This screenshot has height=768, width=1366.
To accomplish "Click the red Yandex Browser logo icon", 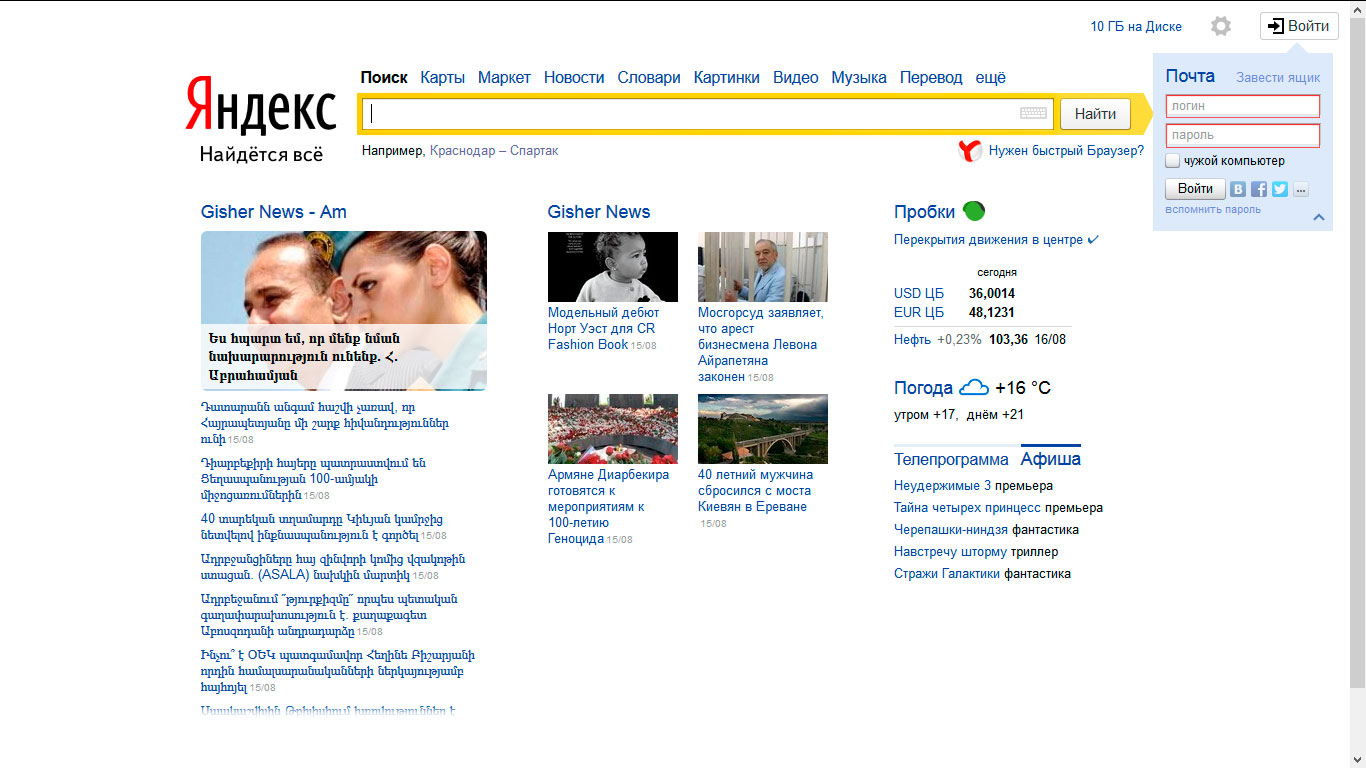I will click(970, 151).
